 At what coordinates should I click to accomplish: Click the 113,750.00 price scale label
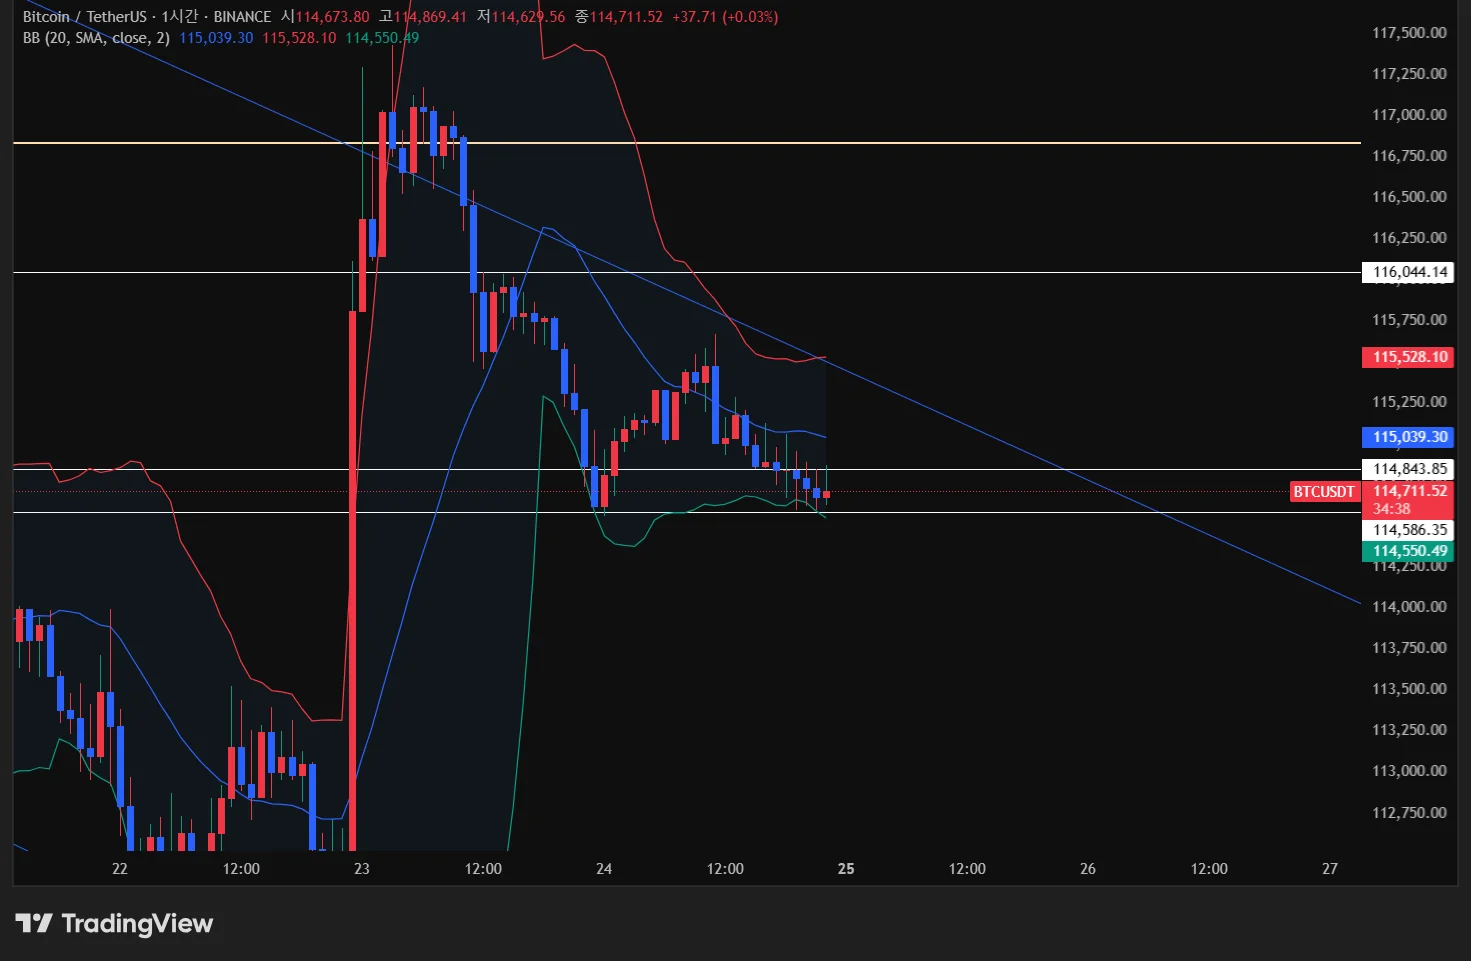click(1409, 648)
